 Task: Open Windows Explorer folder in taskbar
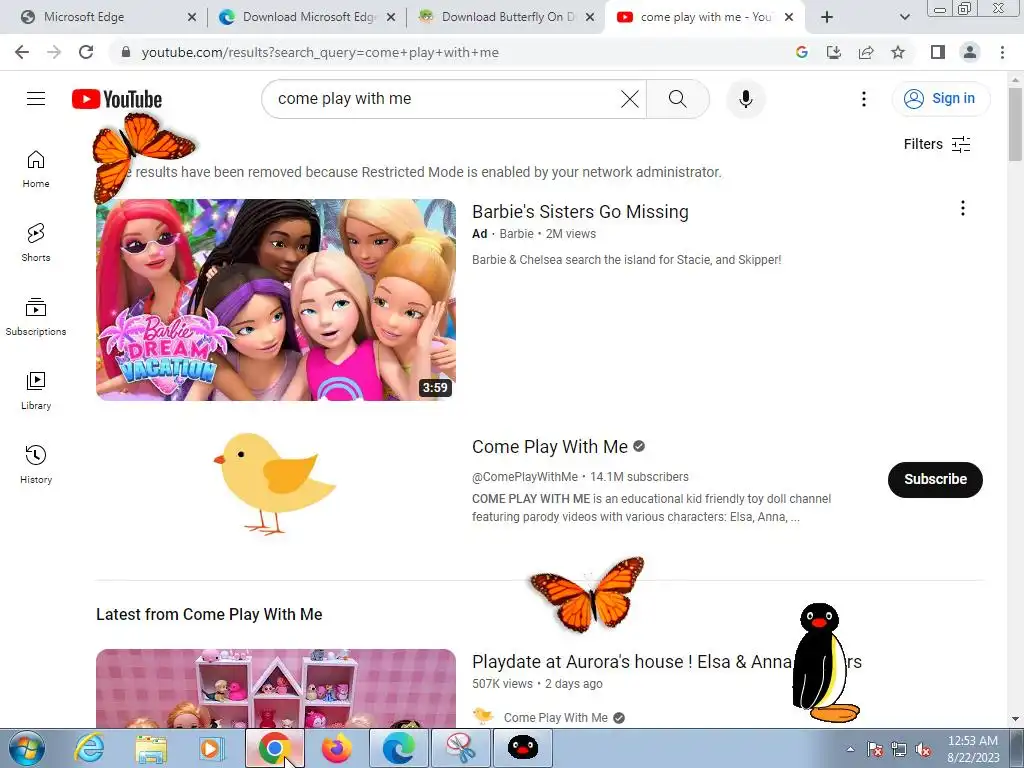point(150,748)
